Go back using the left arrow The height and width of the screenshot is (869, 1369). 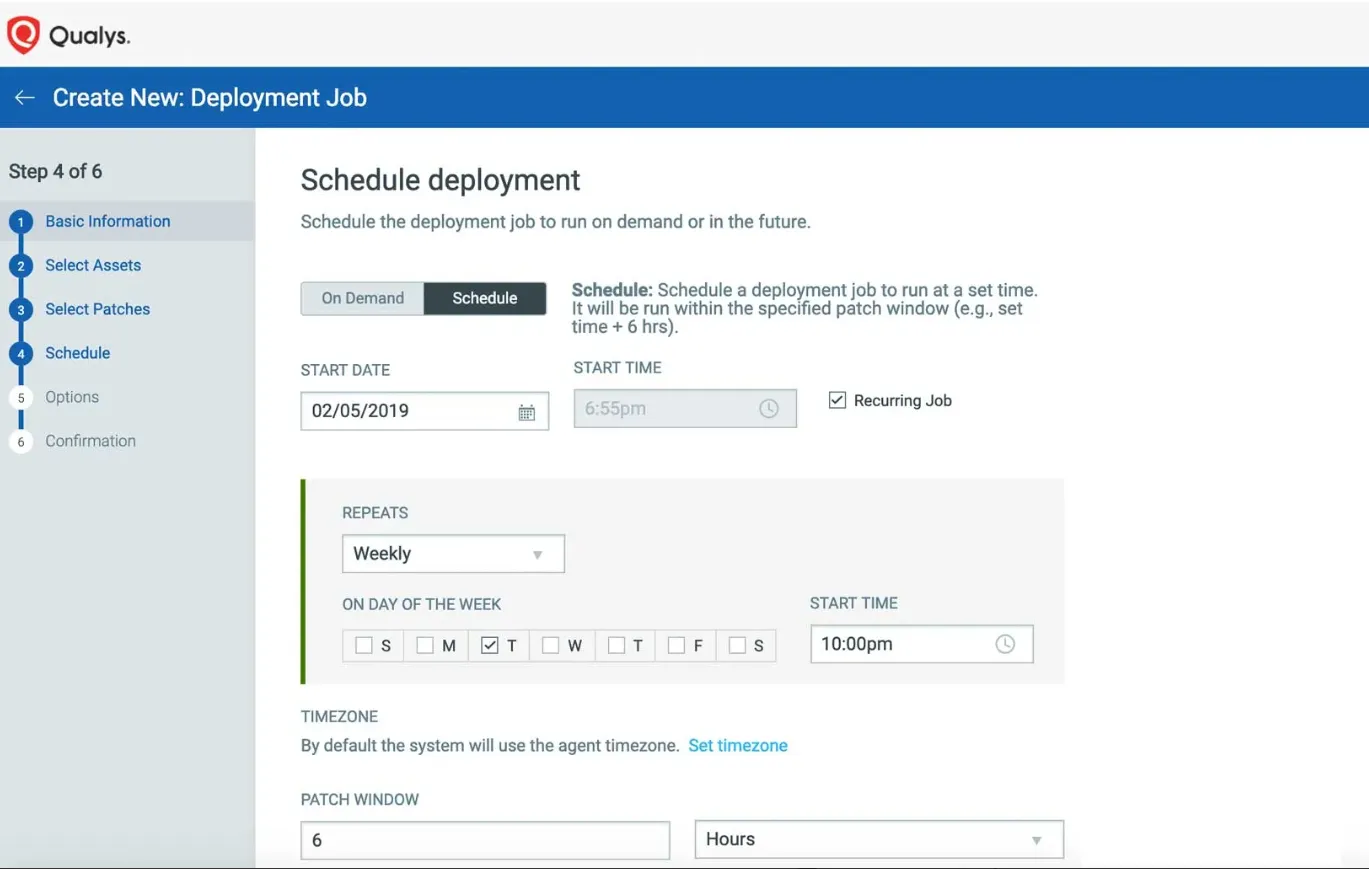[24, 97]
